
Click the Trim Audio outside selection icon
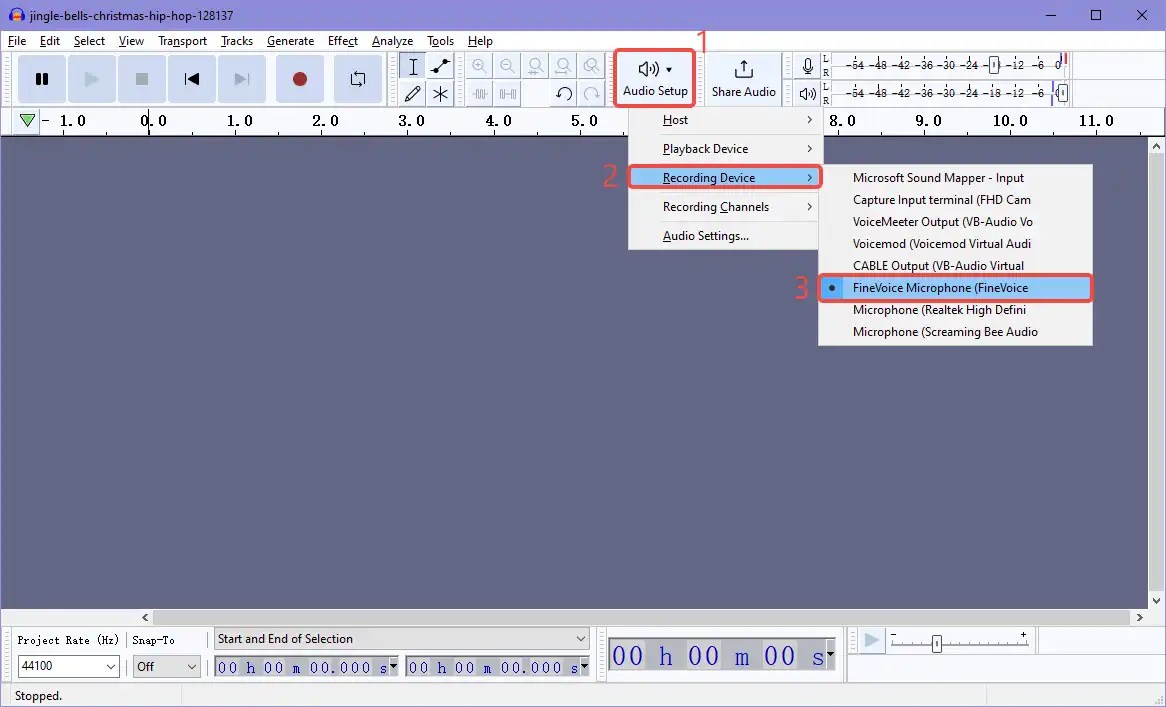point(481,94)
